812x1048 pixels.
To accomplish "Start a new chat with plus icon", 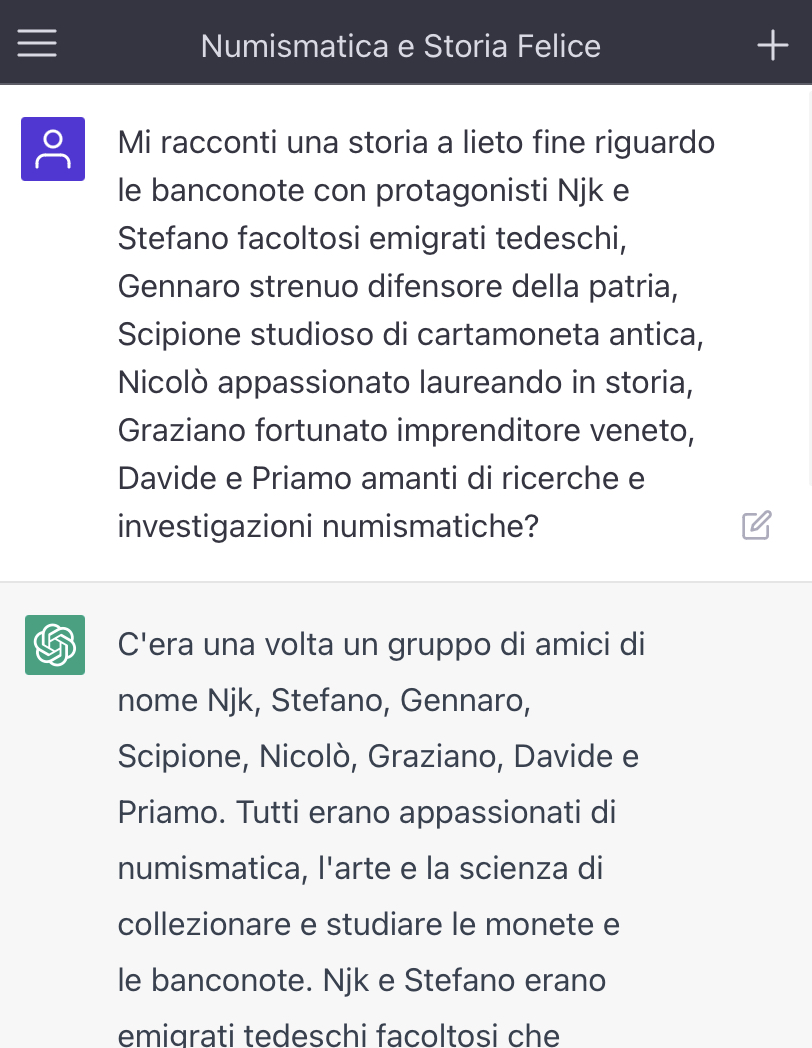I will [x=773, y=45].
